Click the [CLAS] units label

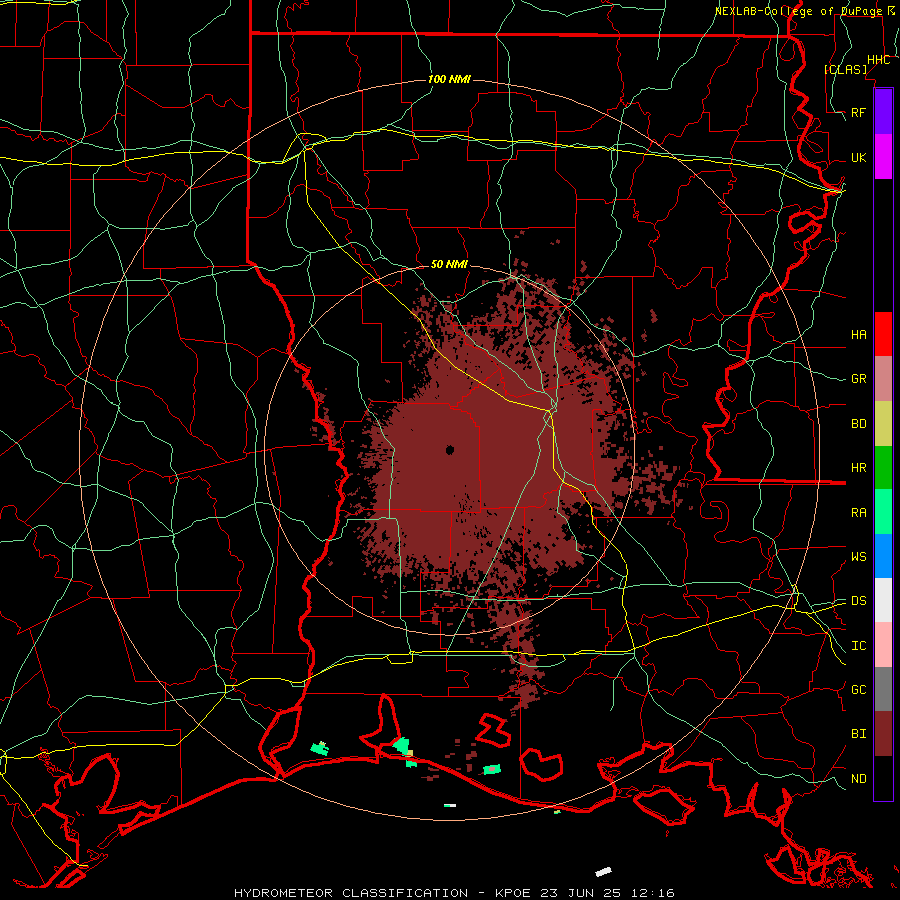click(845, 69)
